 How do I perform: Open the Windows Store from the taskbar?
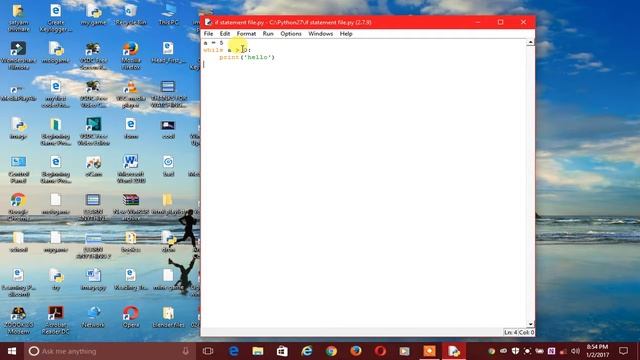point(282,351)
